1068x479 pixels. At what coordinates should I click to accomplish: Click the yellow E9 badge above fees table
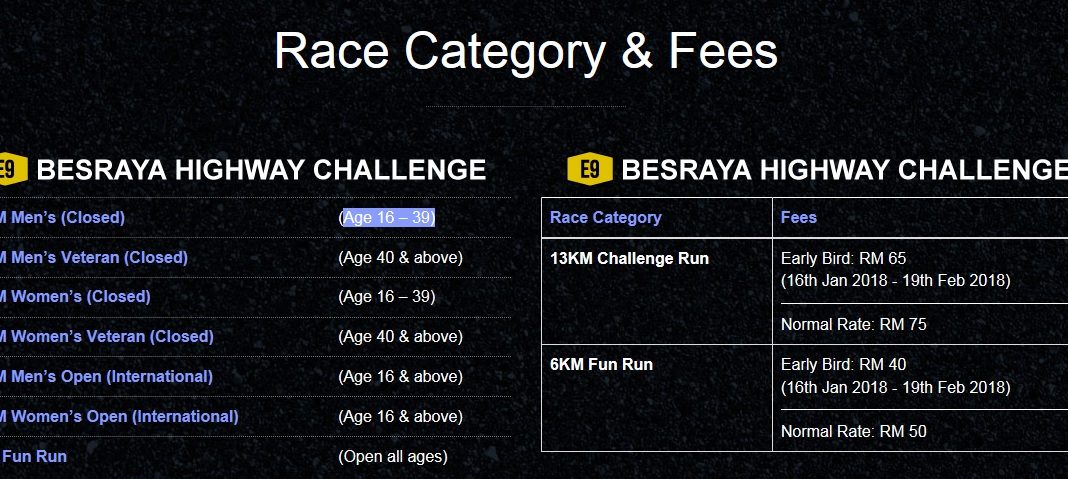tap(590, 169)
